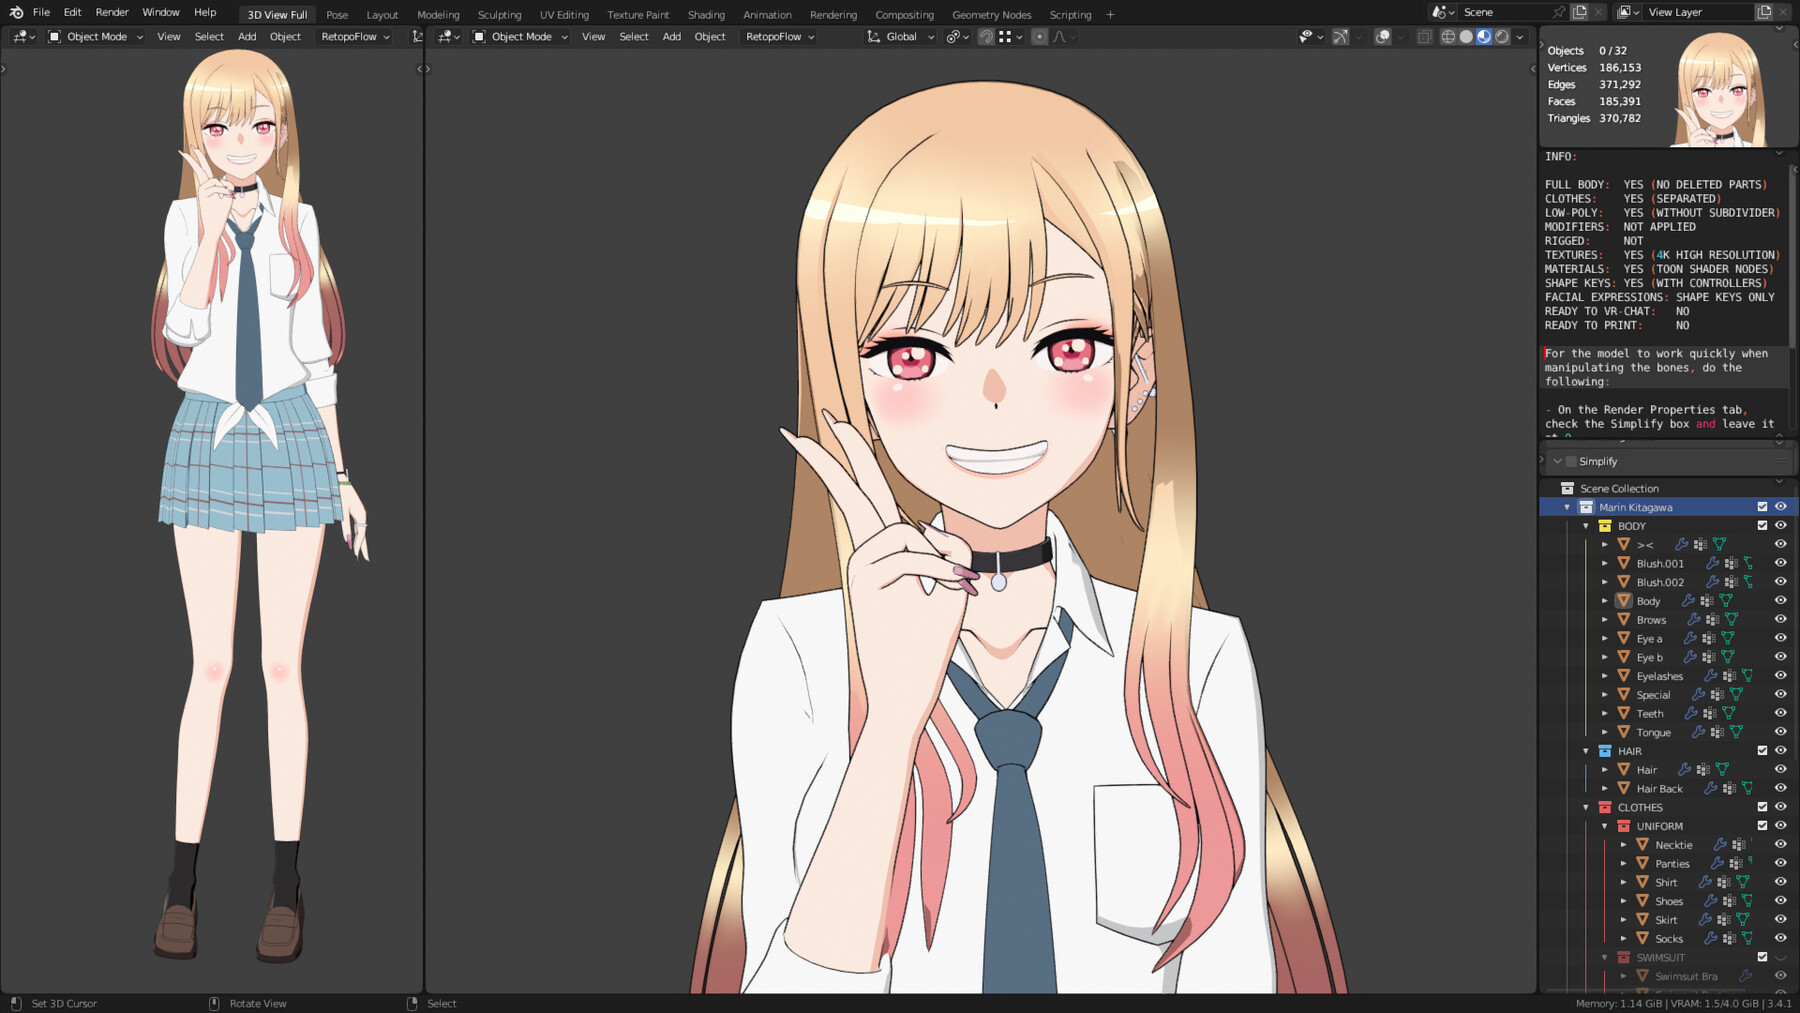Switch to wireframe viewport shading
Viewport: 1800px width, 1013px height.
pyautogui.click(x=1448, y=37)
